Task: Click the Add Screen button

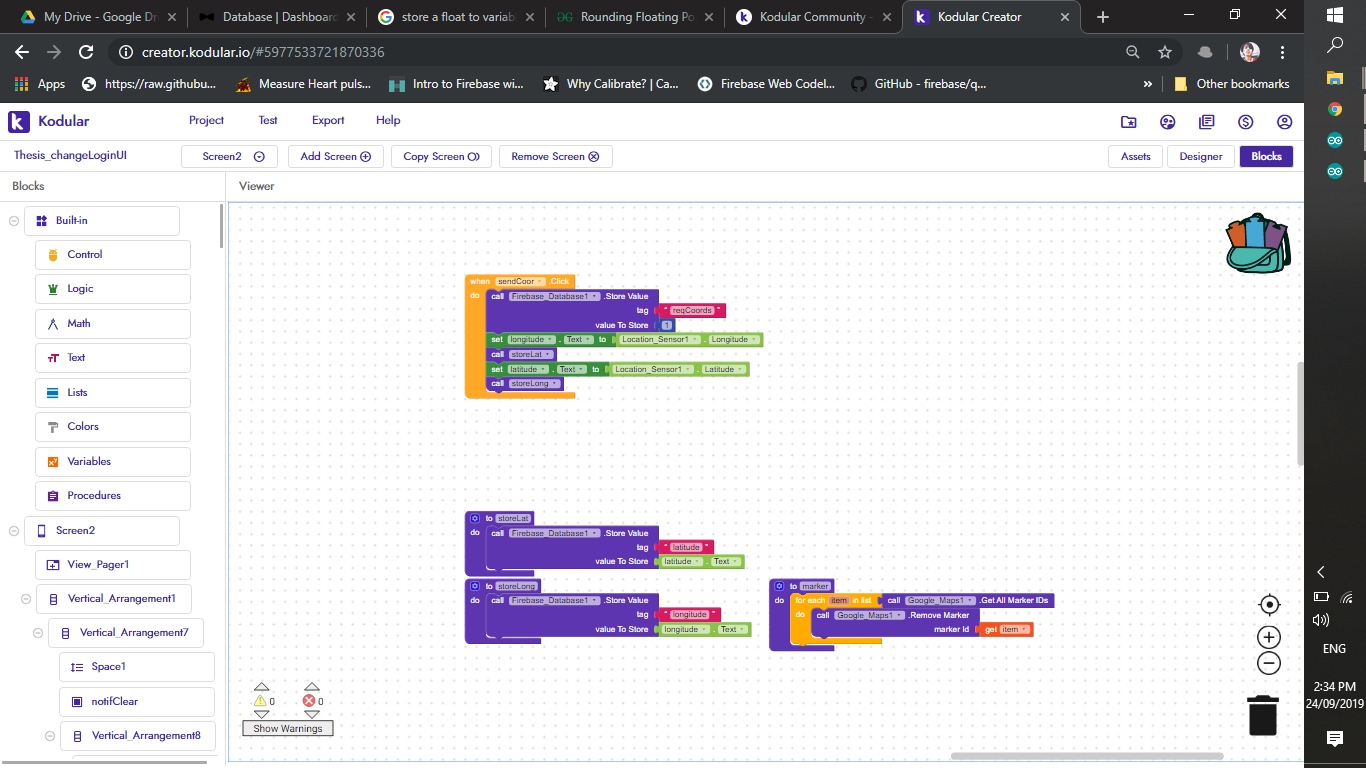Action: tap(335, 157)
